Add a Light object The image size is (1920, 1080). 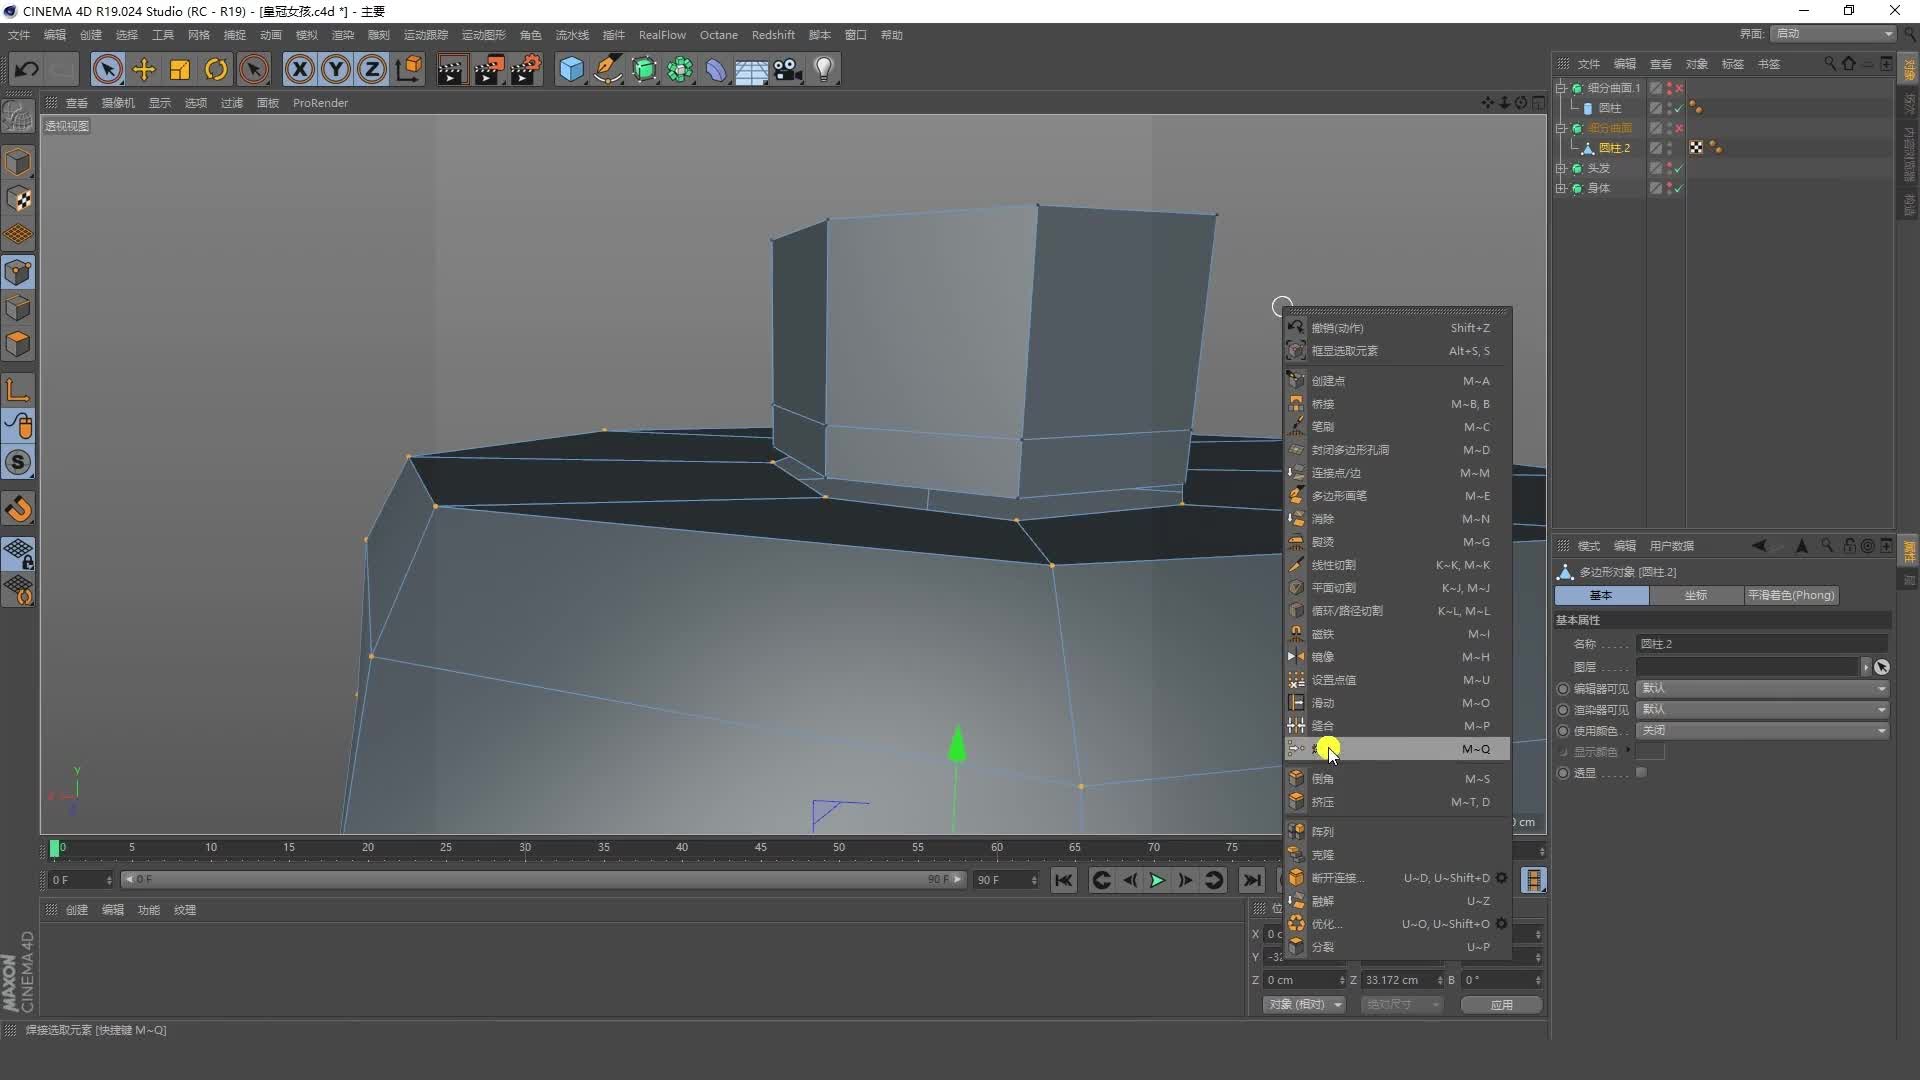[x=824, y=69]
